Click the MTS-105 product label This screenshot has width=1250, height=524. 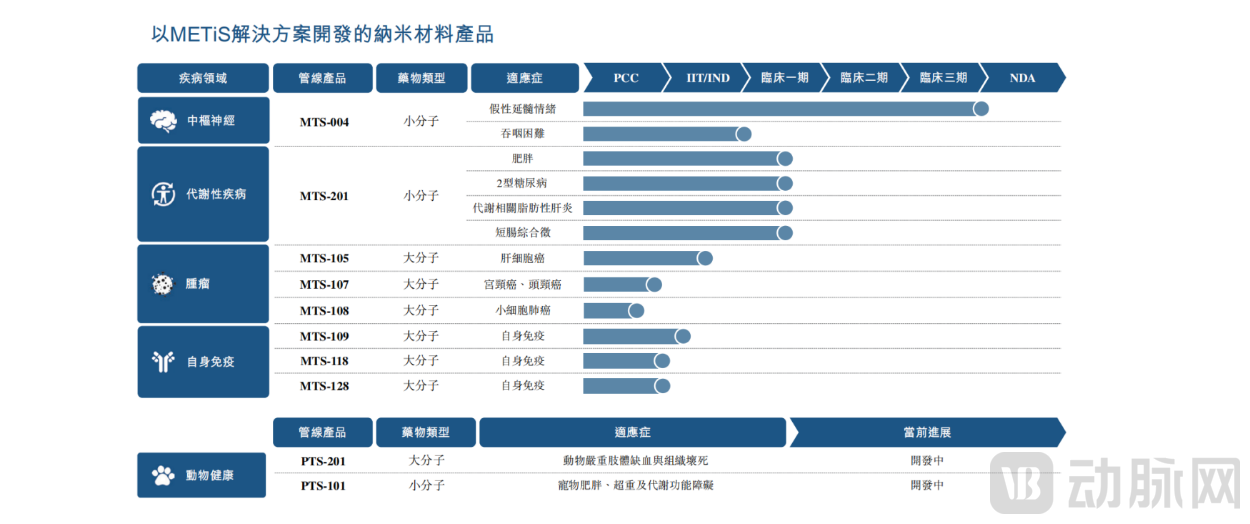coord(324,258)
